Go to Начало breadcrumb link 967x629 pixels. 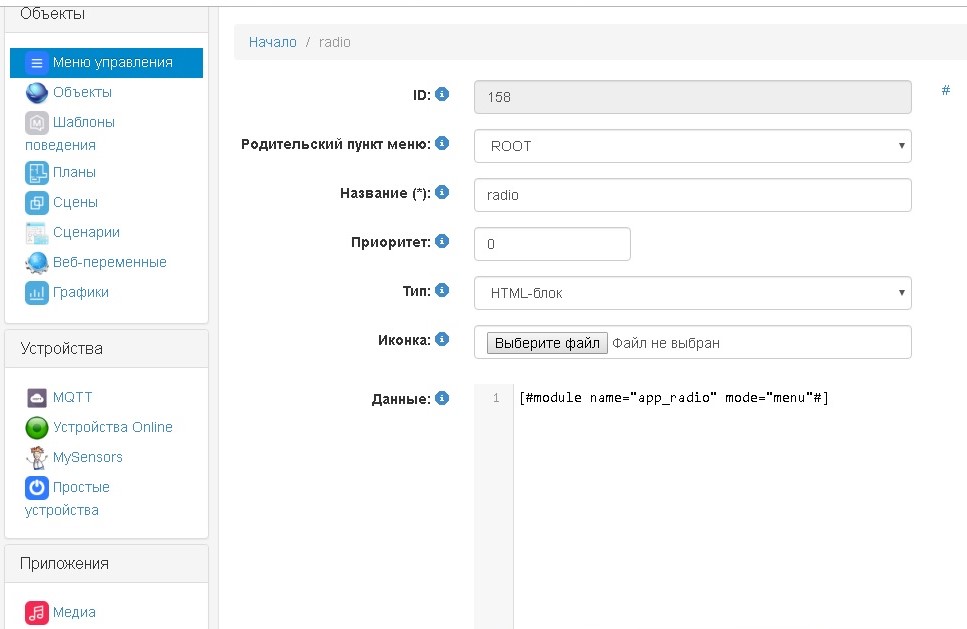click(273, 42)
